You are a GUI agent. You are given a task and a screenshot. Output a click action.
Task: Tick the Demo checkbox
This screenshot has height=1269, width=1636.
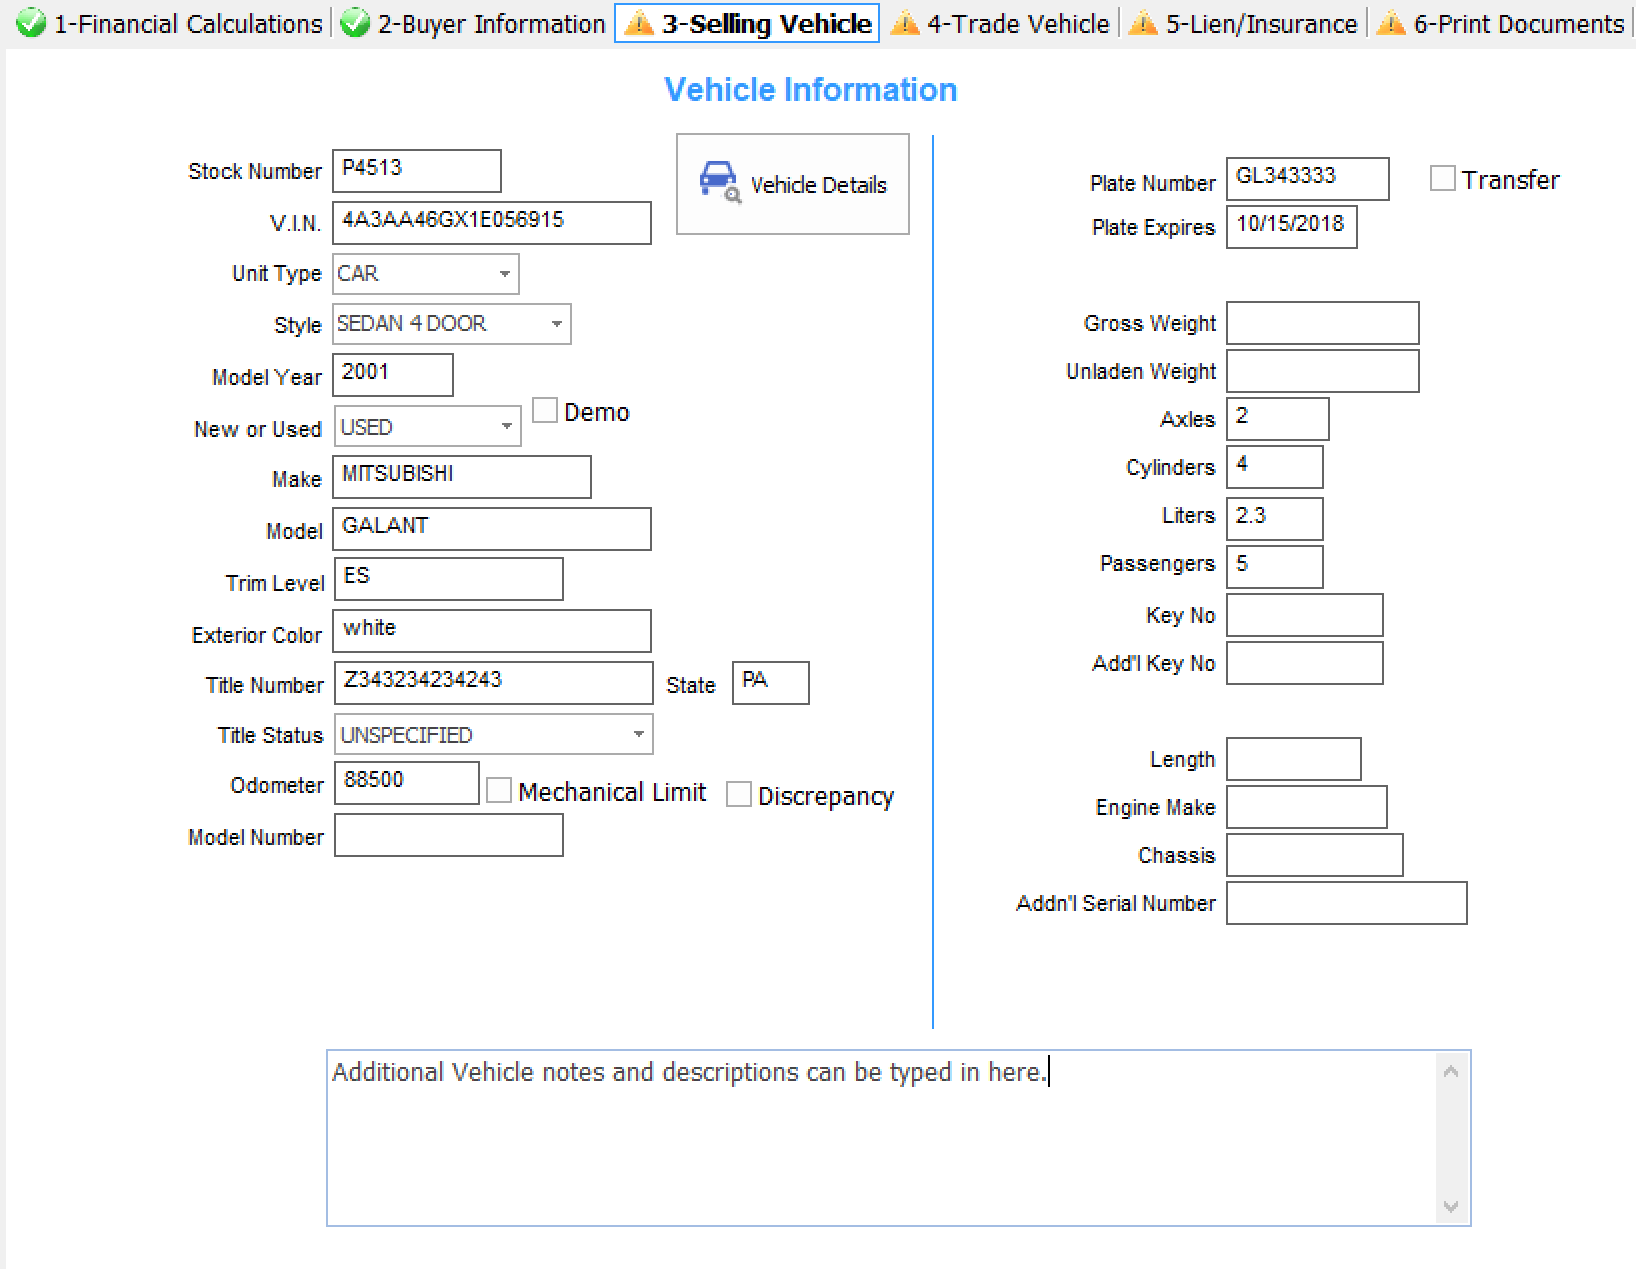[x=545, y=411]
